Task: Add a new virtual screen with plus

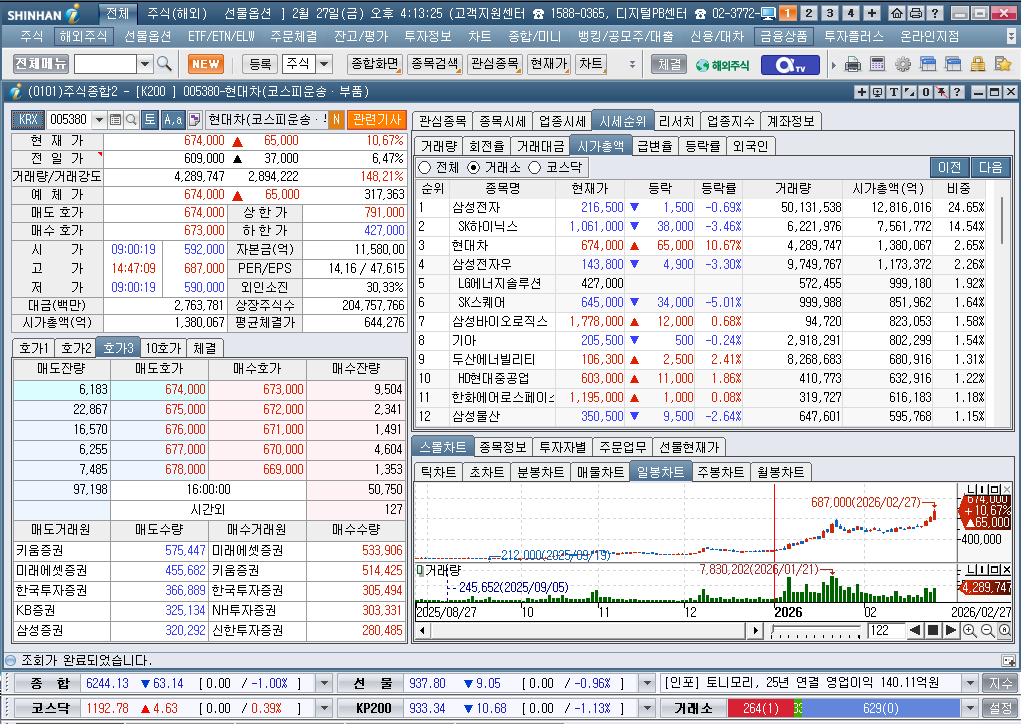Action: pyautogui.click(x=872, y=13)
